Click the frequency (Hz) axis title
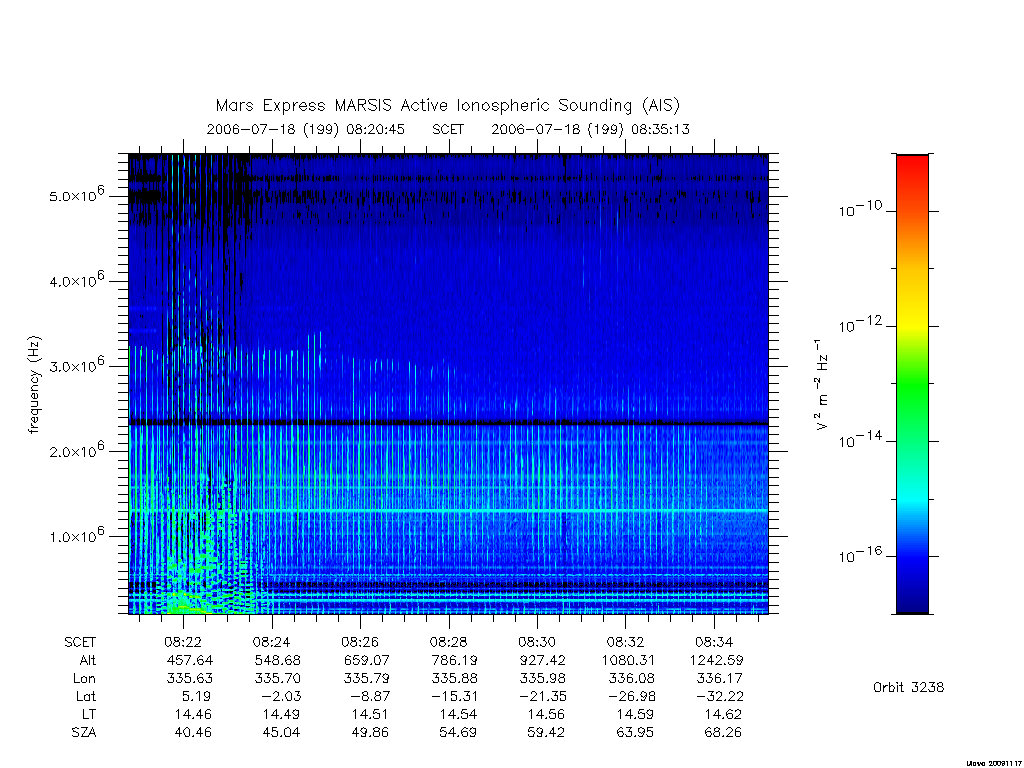The width and height of the screenshot is (1024, 768). (x=34, y=385)
